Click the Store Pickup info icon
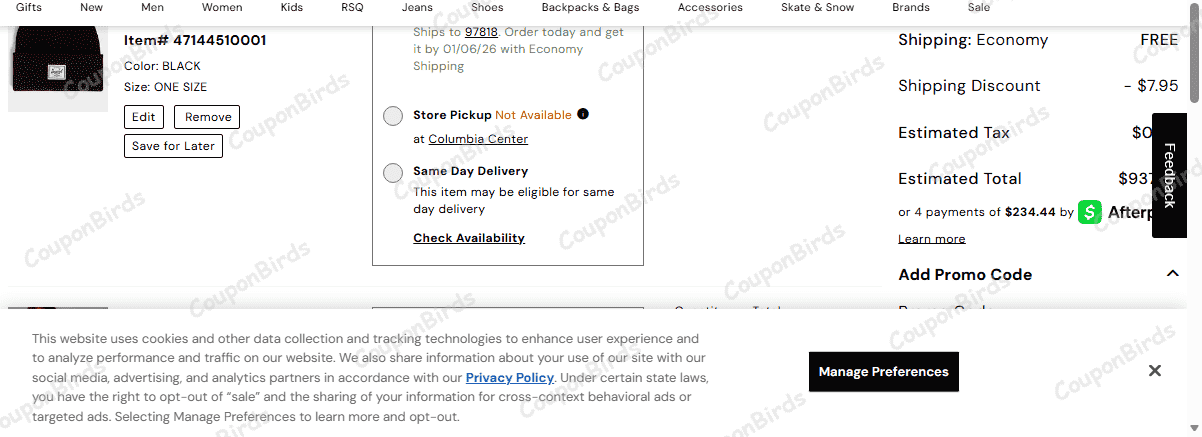Image resolution: width=1202 pixels, height=437 pixels. tap(583, 114)
